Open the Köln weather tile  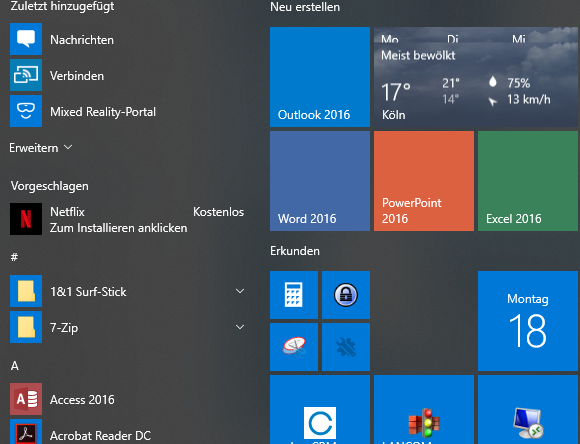476,77
